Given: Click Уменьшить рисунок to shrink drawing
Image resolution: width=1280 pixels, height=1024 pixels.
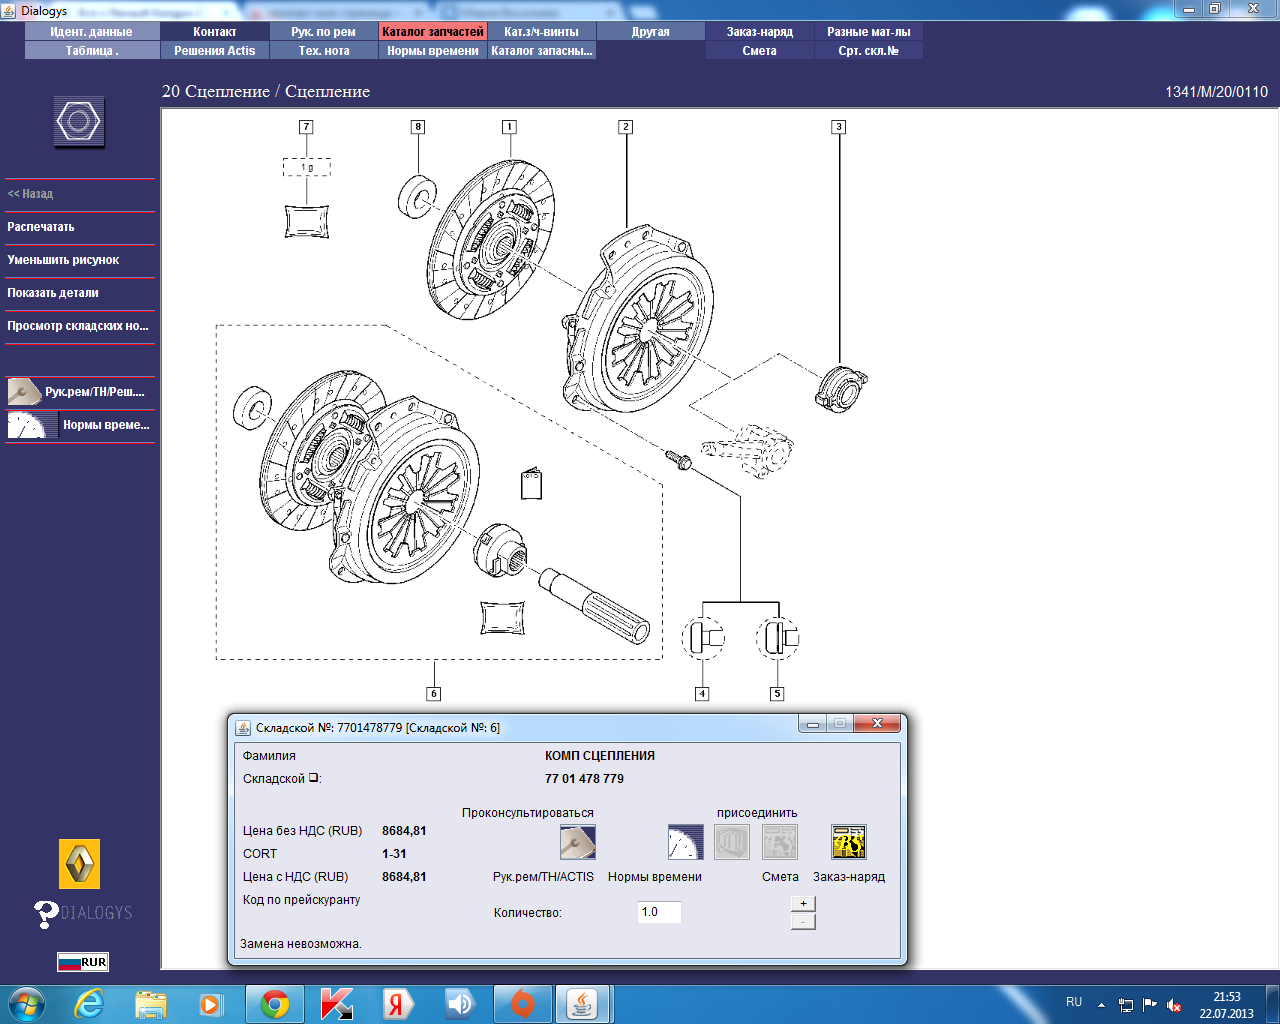Looking at the screenshot, I should coord(63,260).
